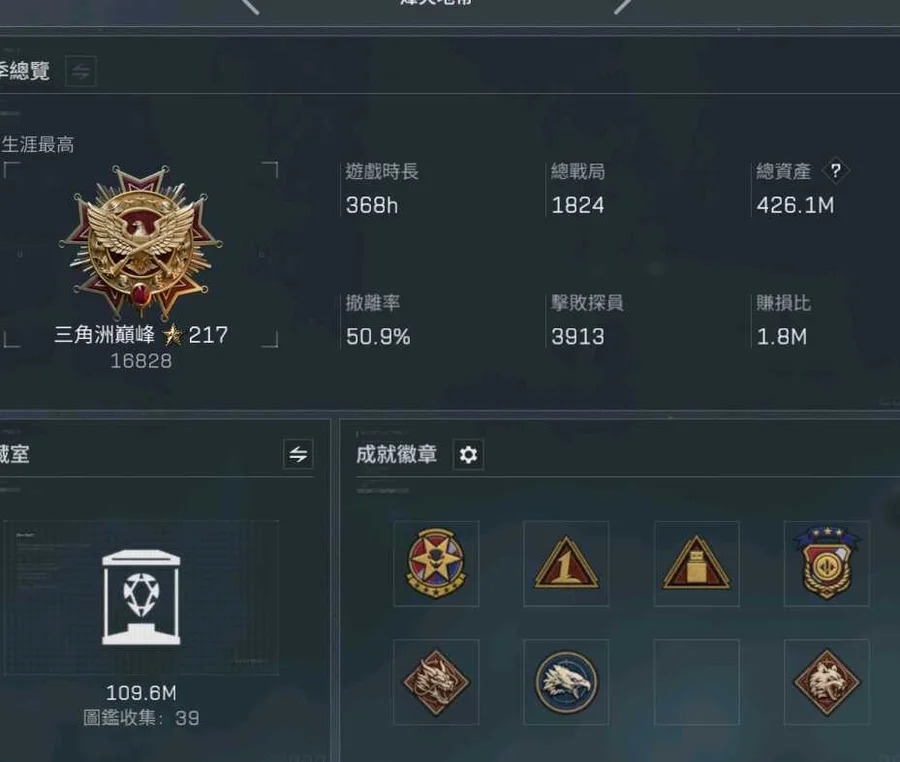Click the 撤離率 50.9% stat
Screen dimensions: 900x762
[378, 320]
